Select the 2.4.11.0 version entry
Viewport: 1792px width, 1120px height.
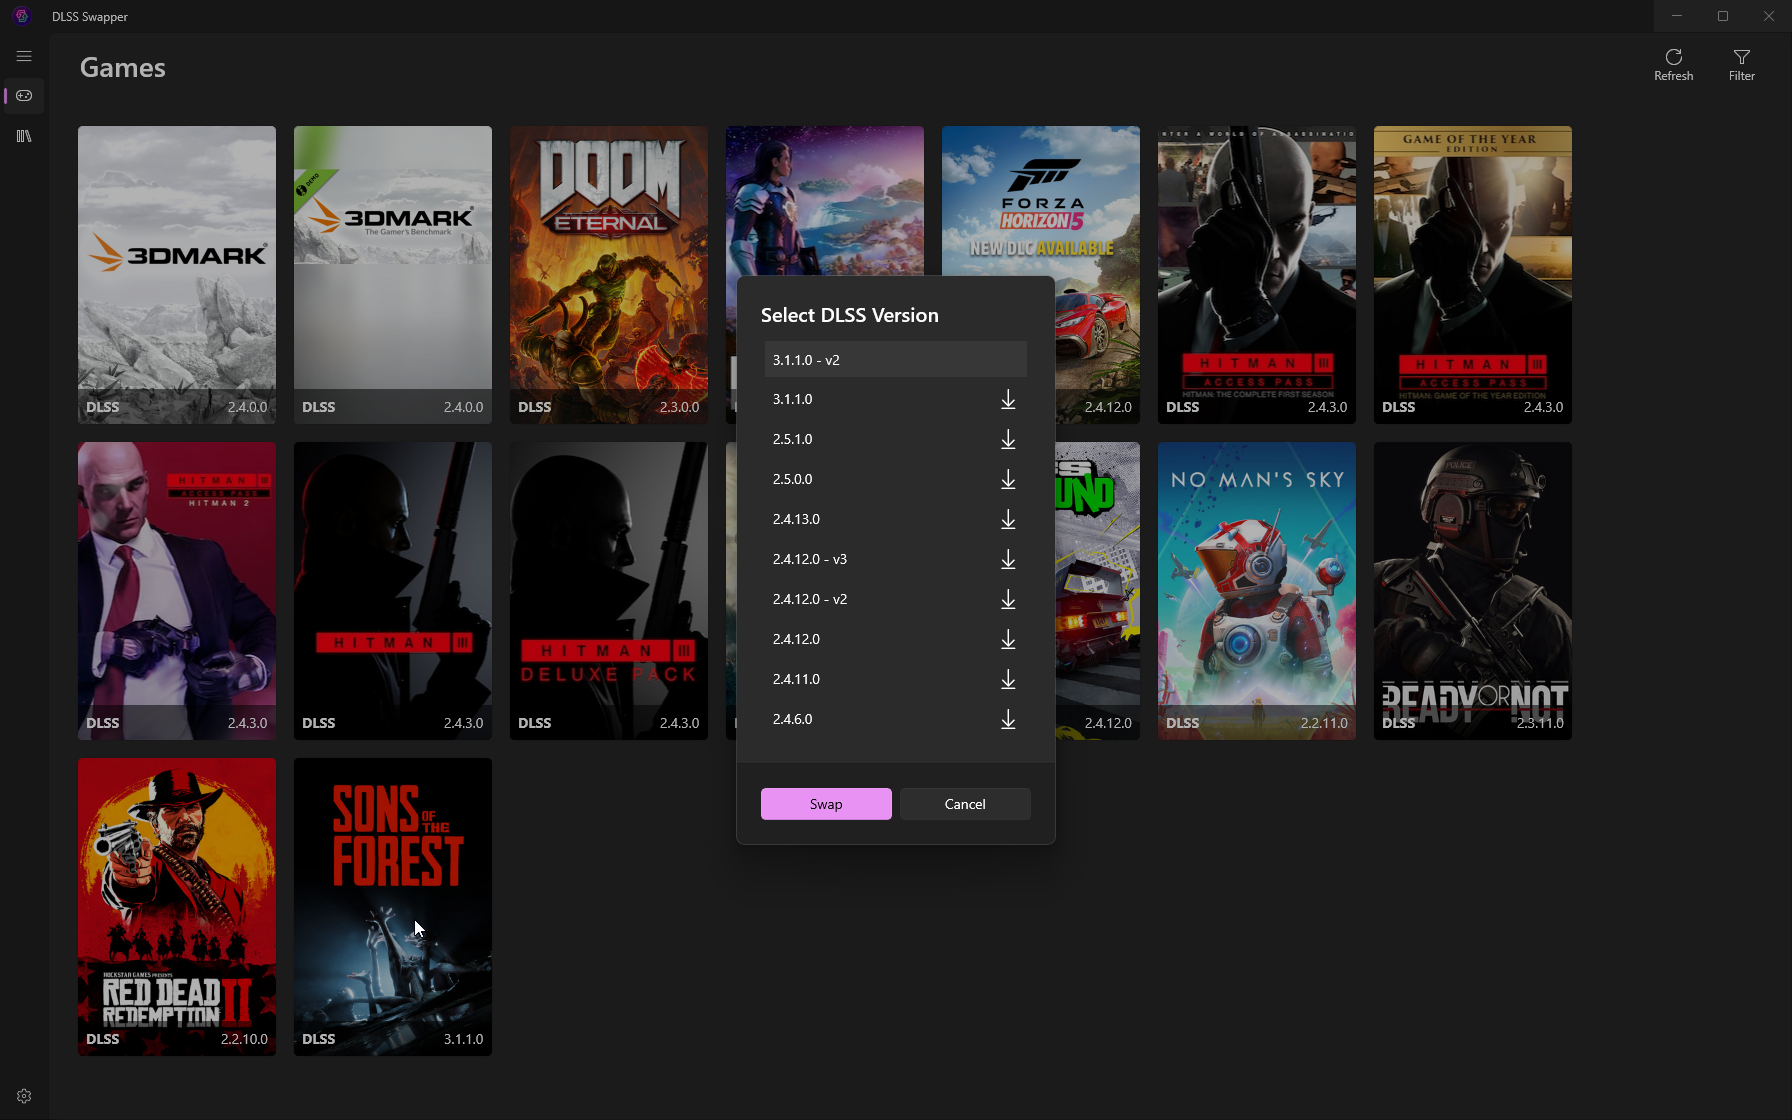point(896,679)
